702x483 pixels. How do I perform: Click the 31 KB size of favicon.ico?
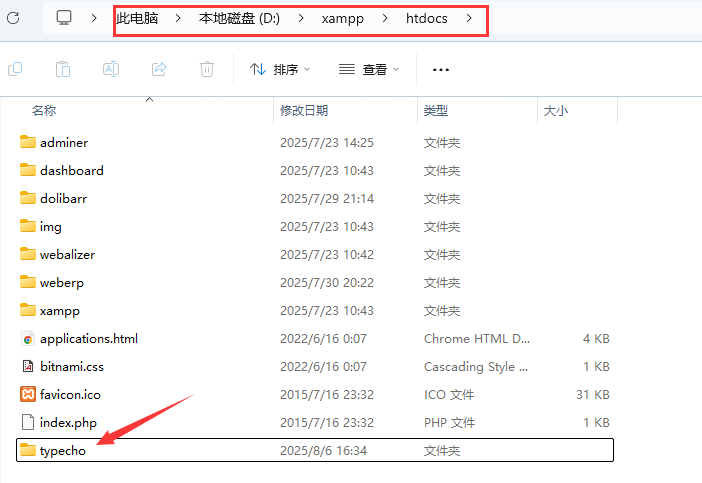click(x=593, y=394)
